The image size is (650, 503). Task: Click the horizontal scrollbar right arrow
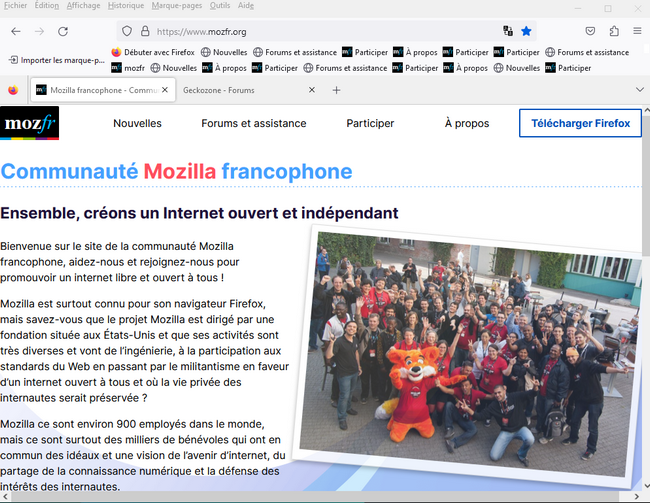tap(637, 496)
